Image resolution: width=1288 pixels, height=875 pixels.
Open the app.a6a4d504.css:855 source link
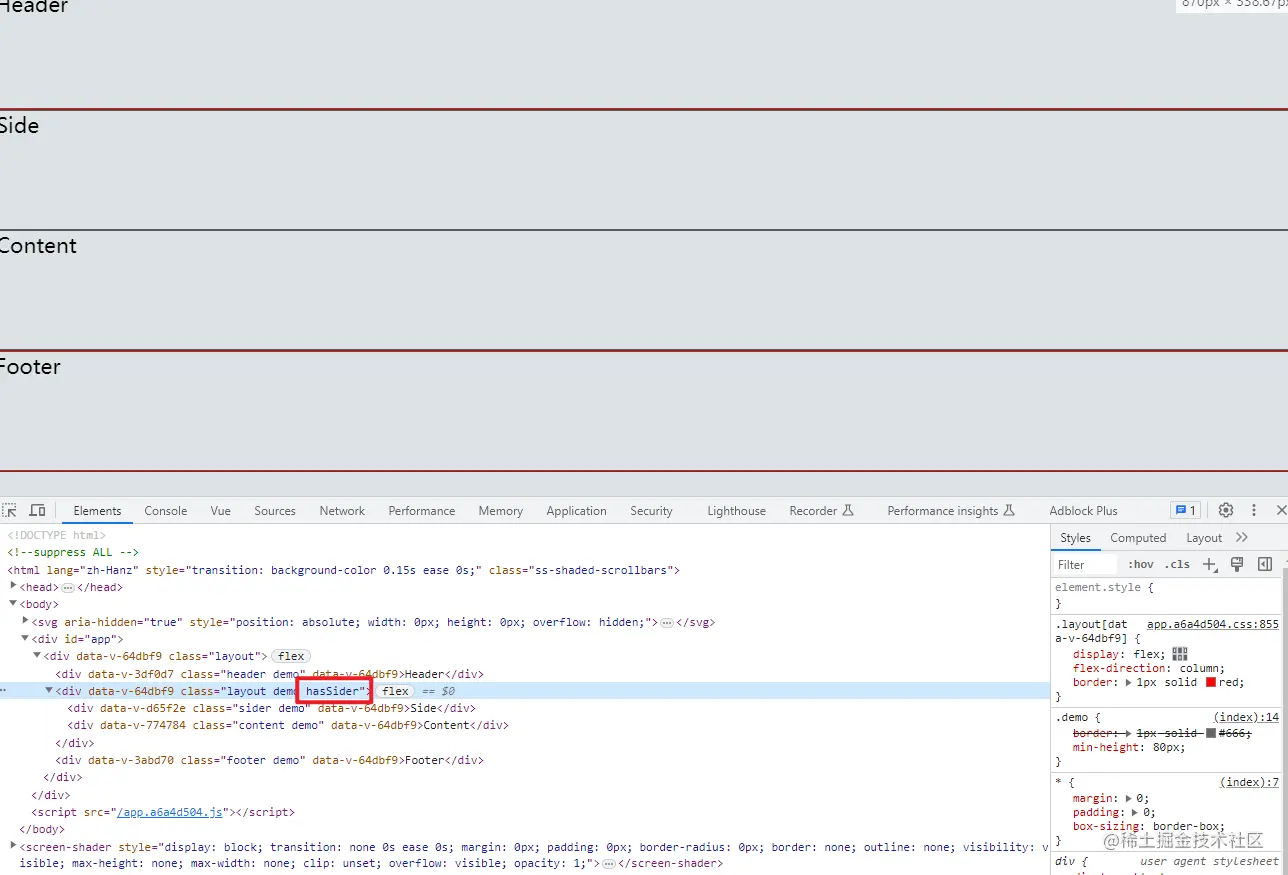(x=1213, y=624)
